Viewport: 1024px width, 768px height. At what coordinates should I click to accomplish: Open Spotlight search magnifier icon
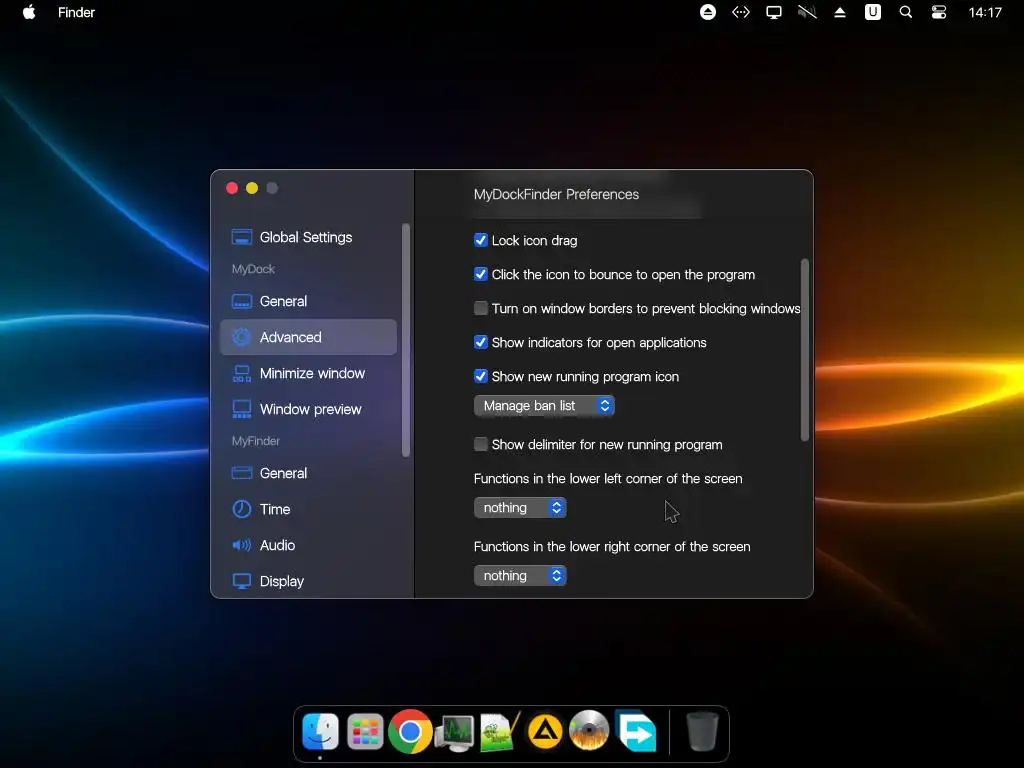coord(906,12)
